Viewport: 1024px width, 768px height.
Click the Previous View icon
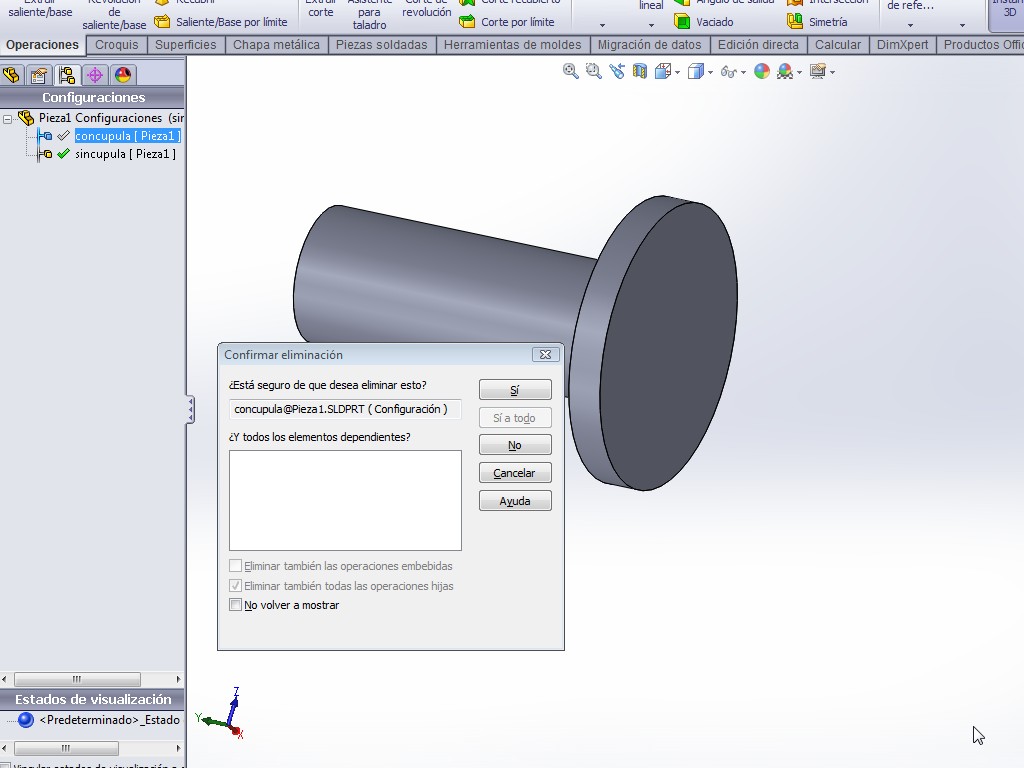(617, 71)
